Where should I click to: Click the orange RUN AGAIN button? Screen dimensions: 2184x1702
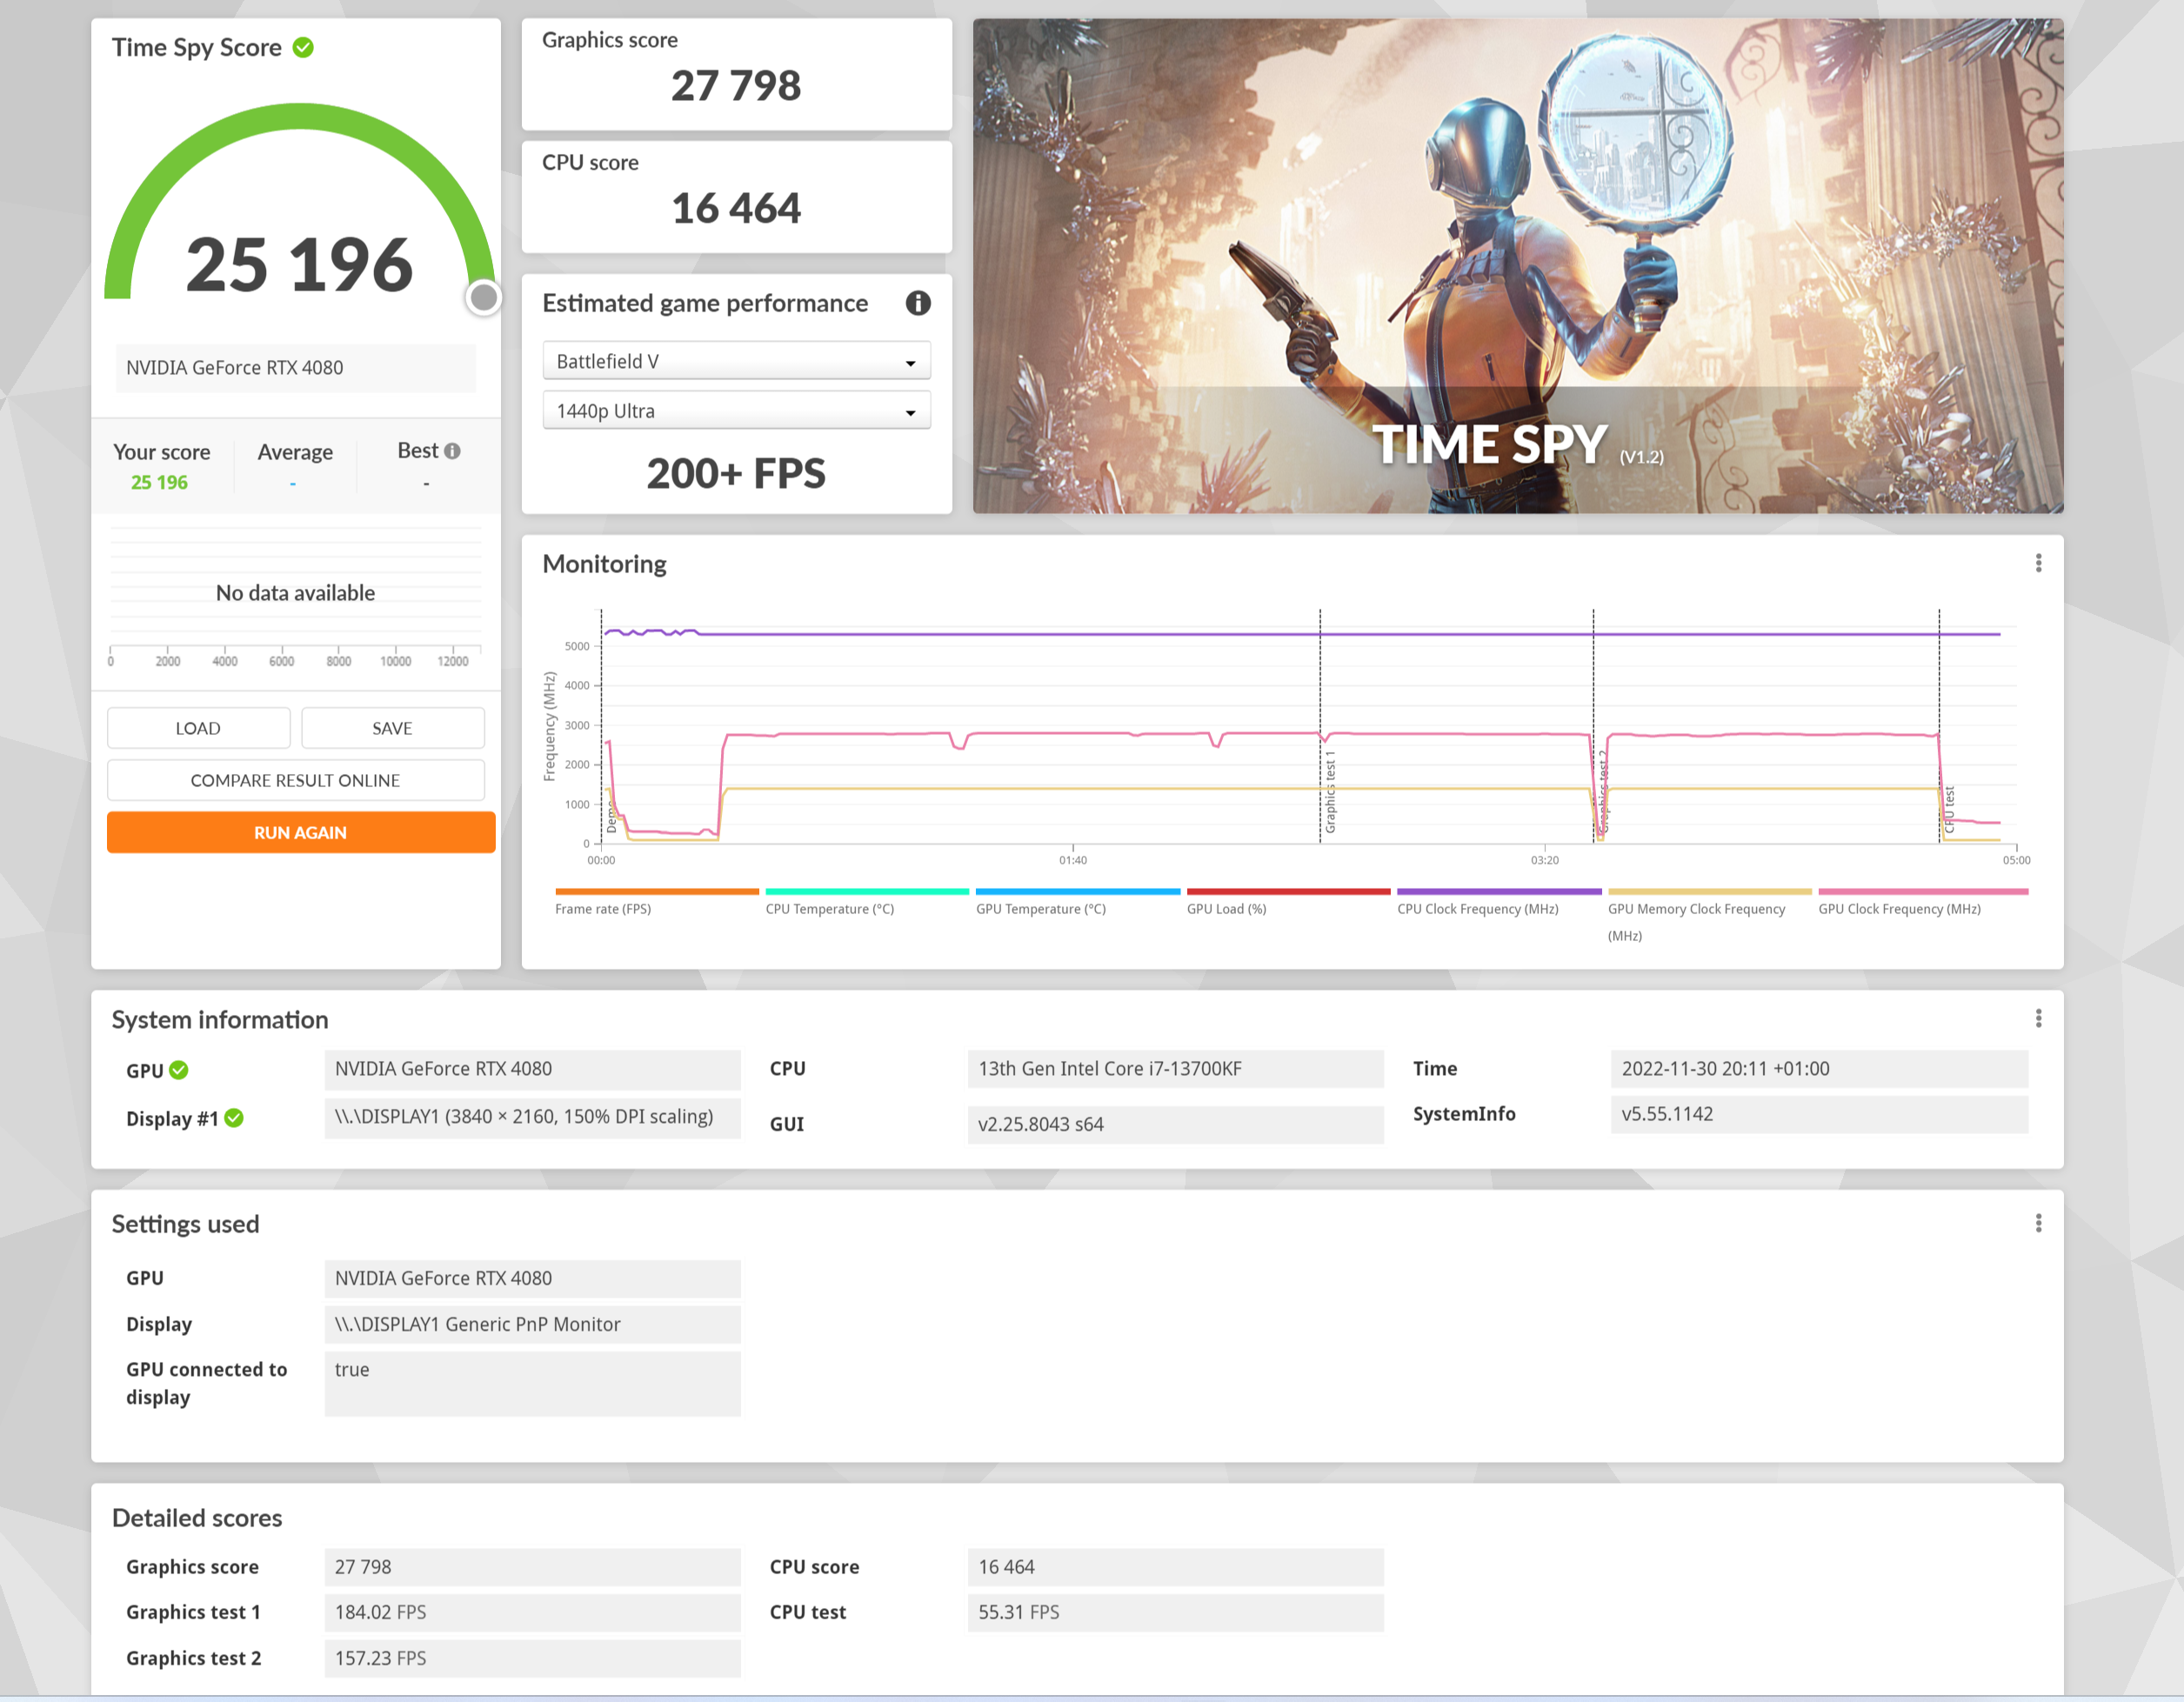click(x=300, y=832)
